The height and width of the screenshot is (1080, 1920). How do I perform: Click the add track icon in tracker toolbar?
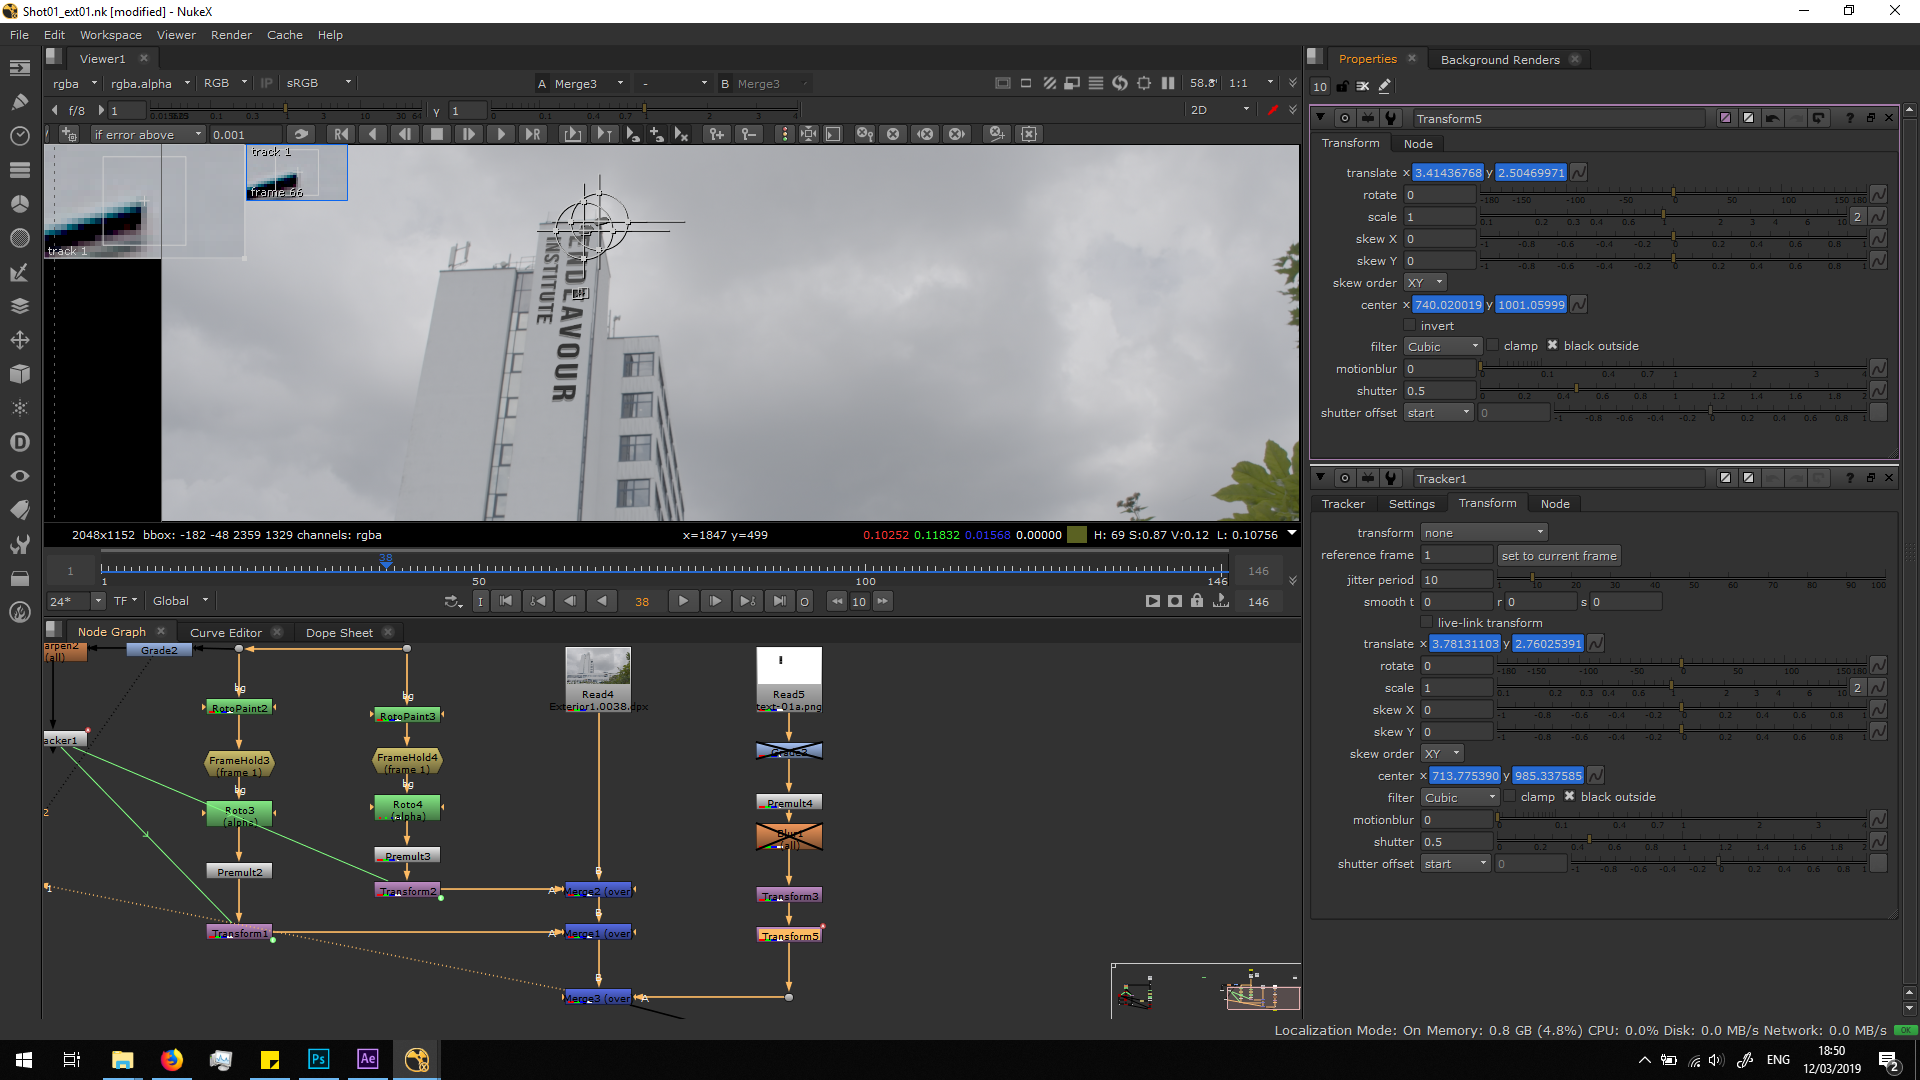(x=69, y=134)
